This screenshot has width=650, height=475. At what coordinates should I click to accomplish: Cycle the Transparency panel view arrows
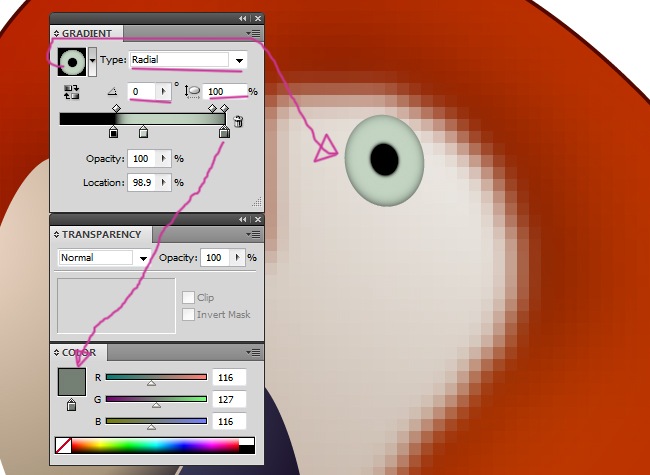(56, 235)
